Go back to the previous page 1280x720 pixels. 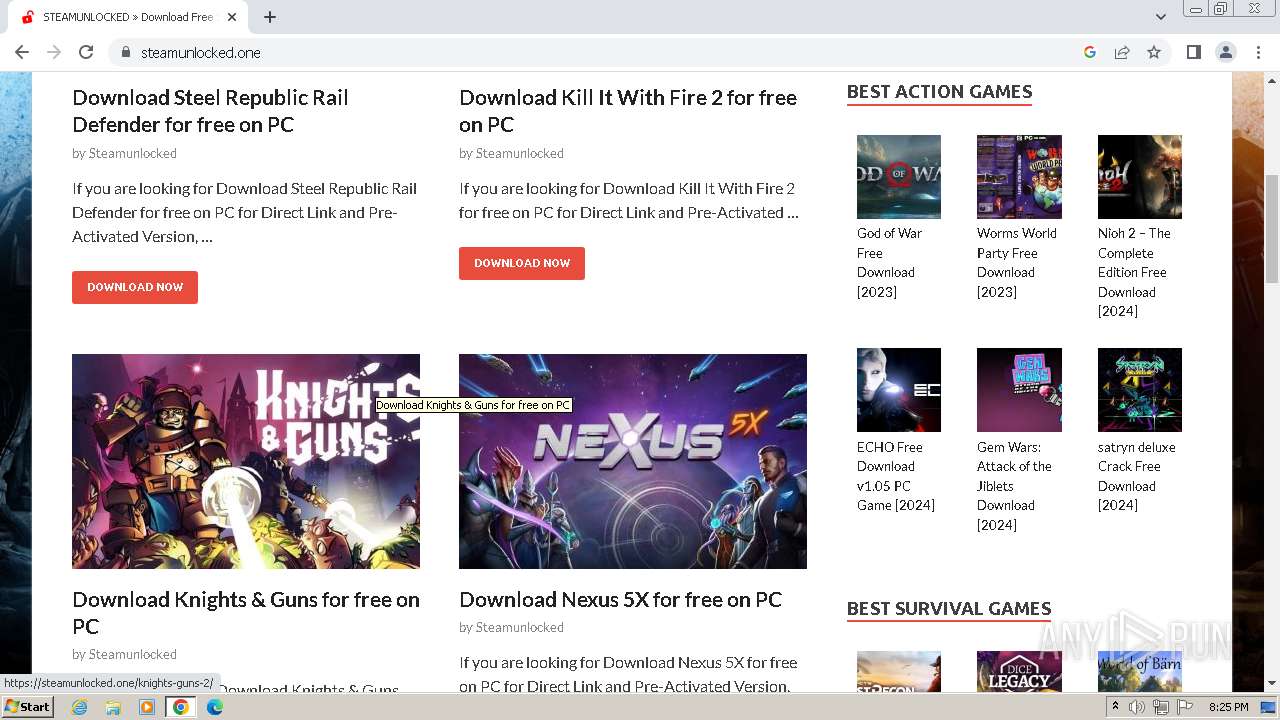coord(22,52)
